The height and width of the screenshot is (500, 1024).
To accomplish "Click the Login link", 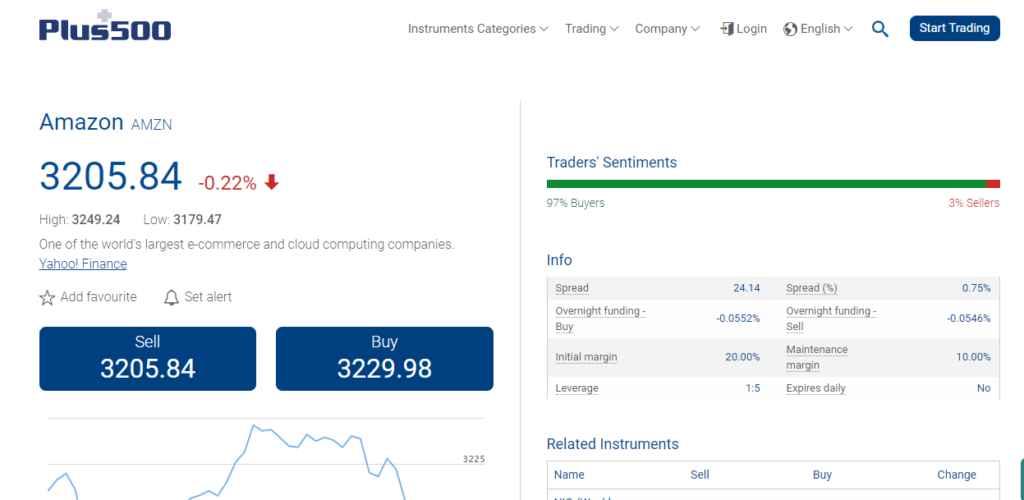I will 752,29.
